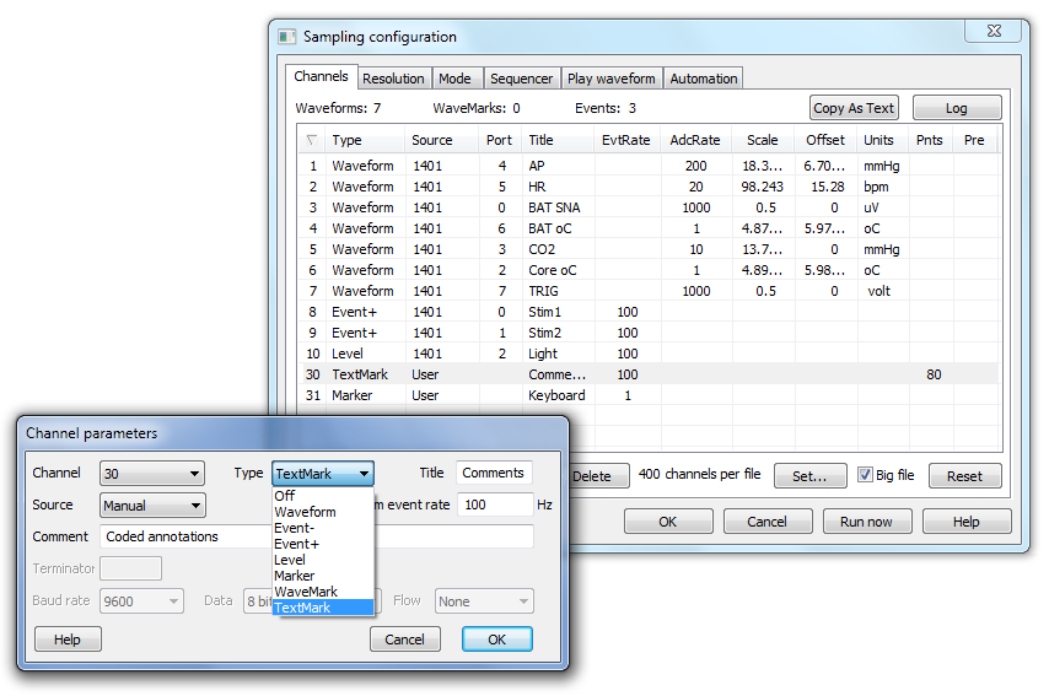Switch to the Play waveform tab

click(x=611, y=78)
